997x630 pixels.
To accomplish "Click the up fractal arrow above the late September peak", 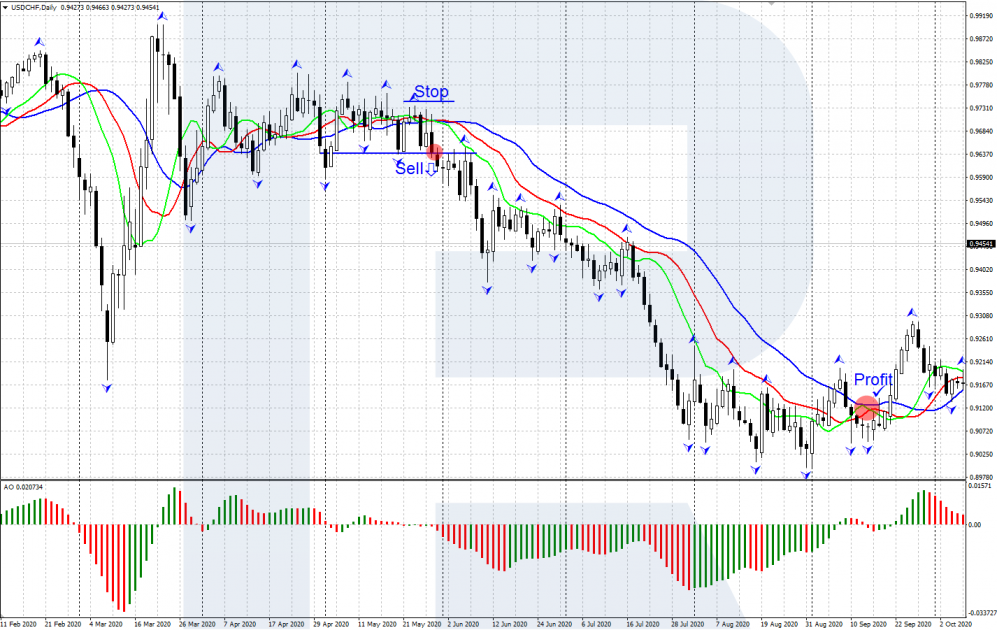I will (911, 312).
